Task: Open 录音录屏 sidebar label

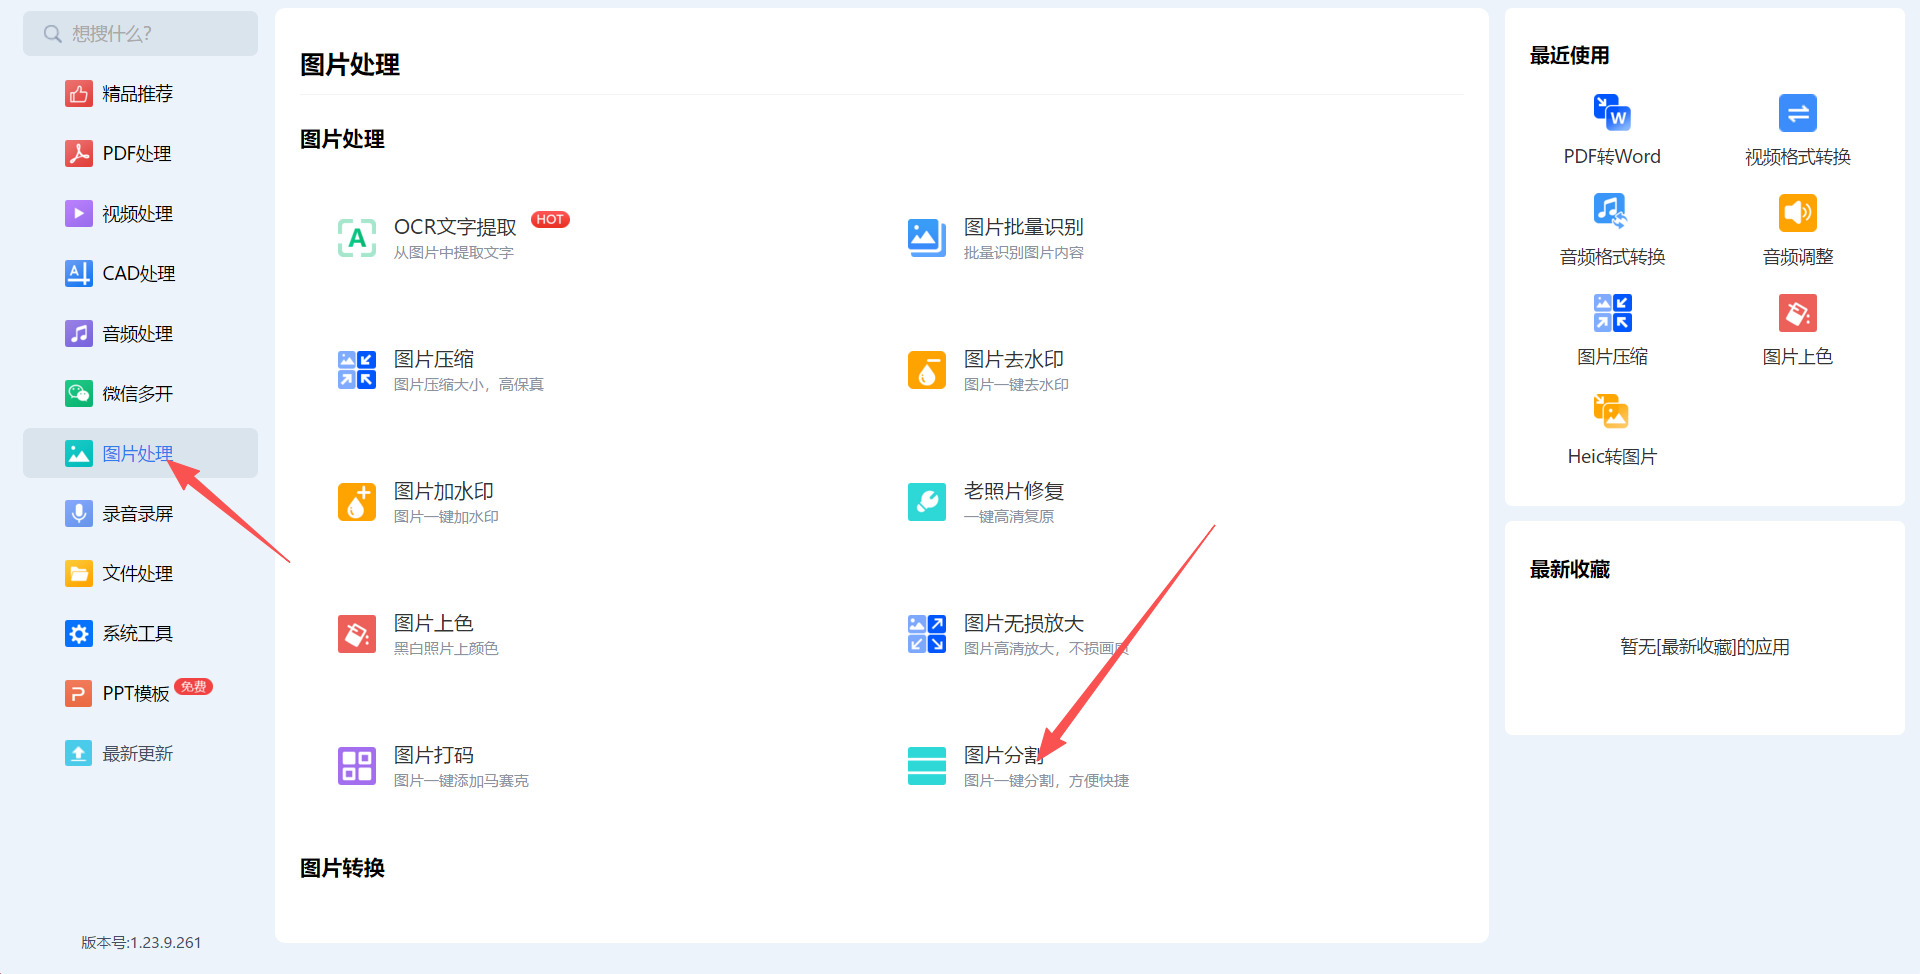Action: (138, 514)
